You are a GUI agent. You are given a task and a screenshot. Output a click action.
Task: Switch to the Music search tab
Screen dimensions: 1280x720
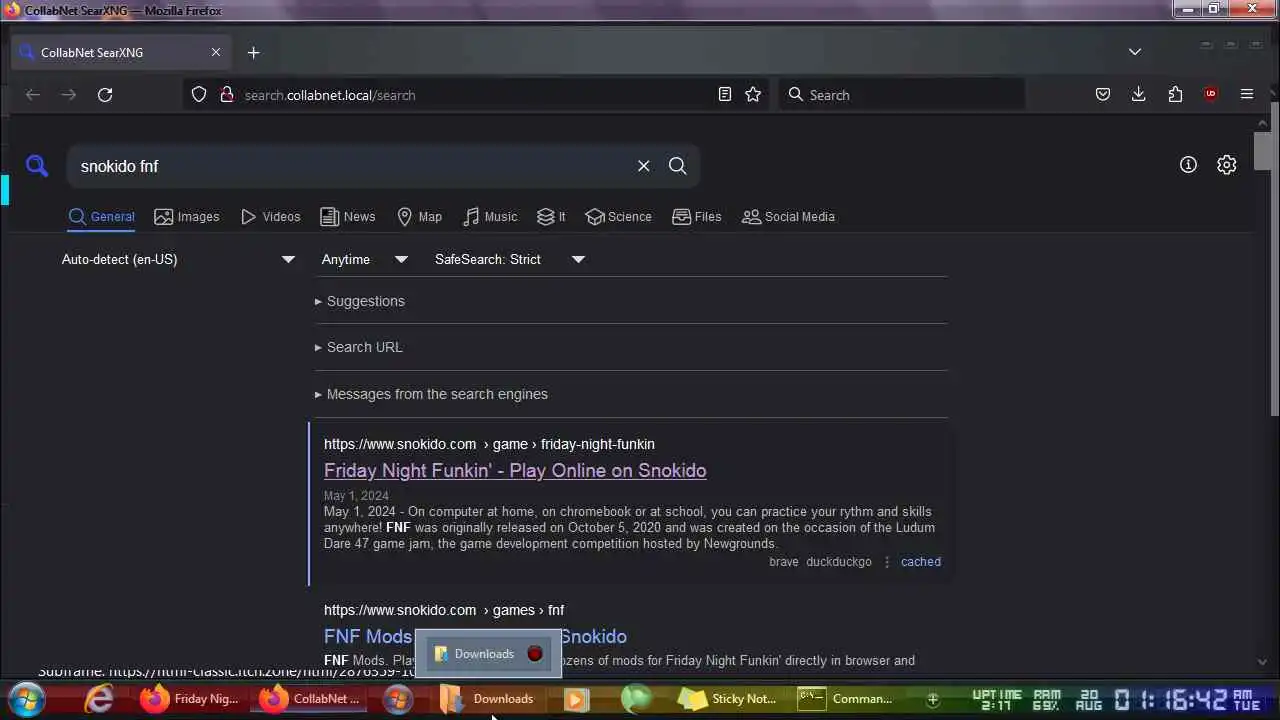click(x=490, y=216)
